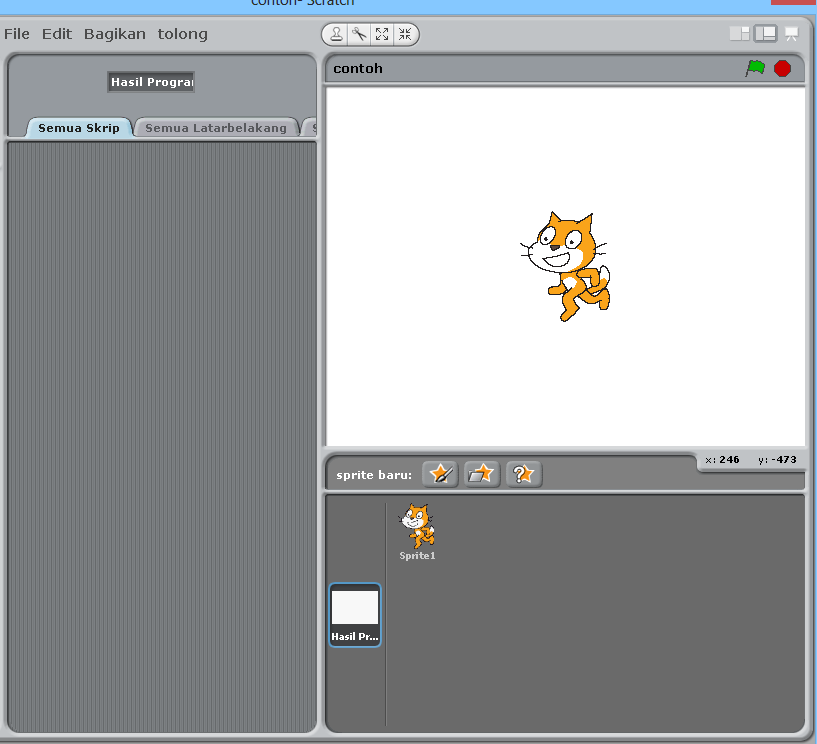Select the Duplicate stamp tool

(336, 34)
